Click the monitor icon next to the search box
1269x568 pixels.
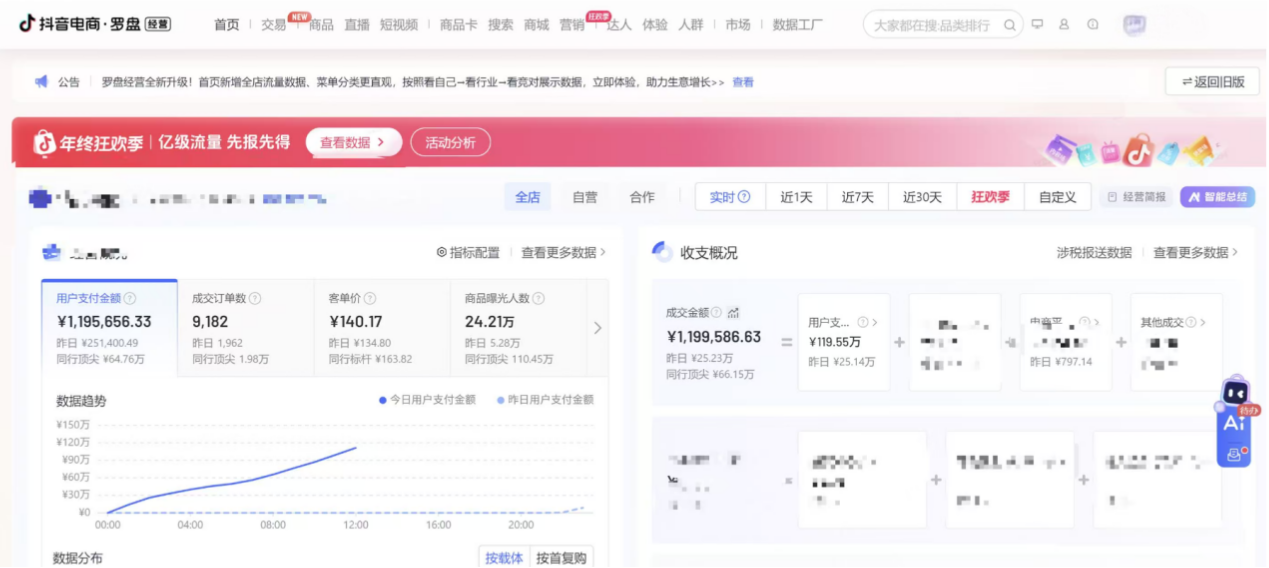click(x=1037, y=25)
